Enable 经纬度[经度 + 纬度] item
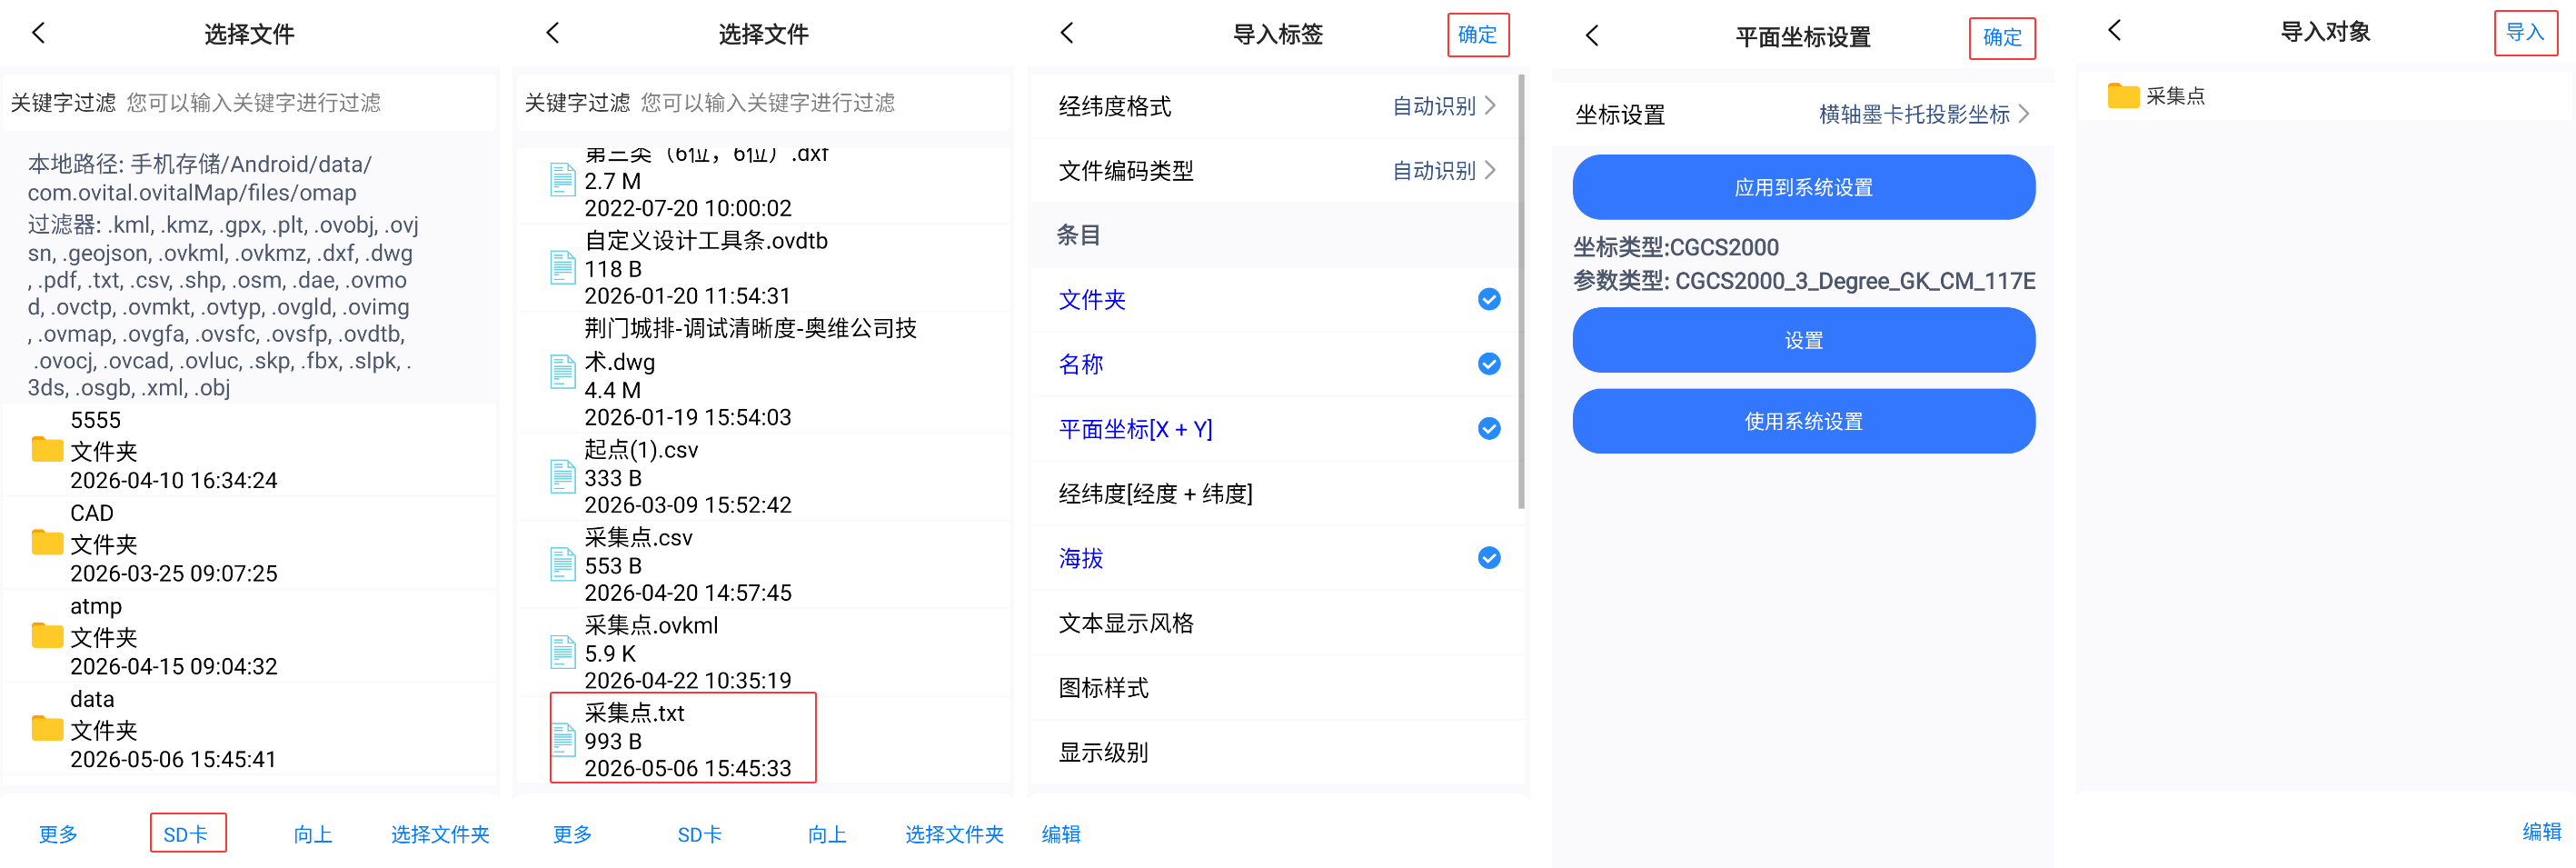 pyautogui.click(x=1277, y=494)
